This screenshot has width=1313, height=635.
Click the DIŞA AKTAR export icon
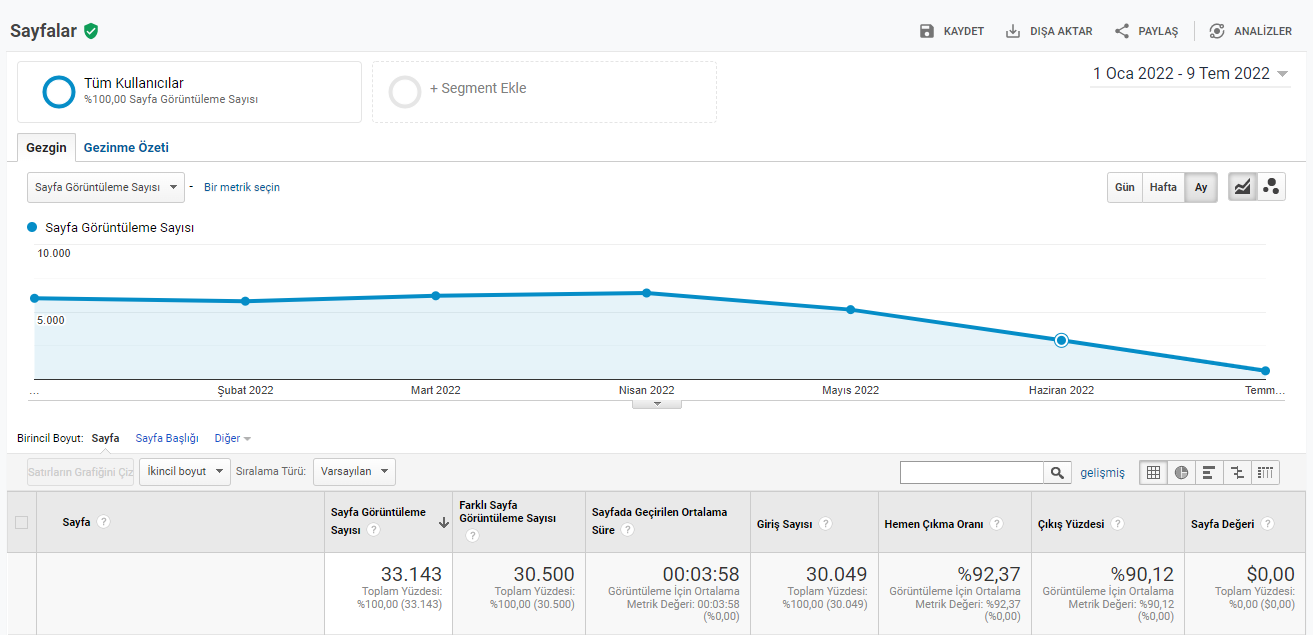coord(1013,31)
